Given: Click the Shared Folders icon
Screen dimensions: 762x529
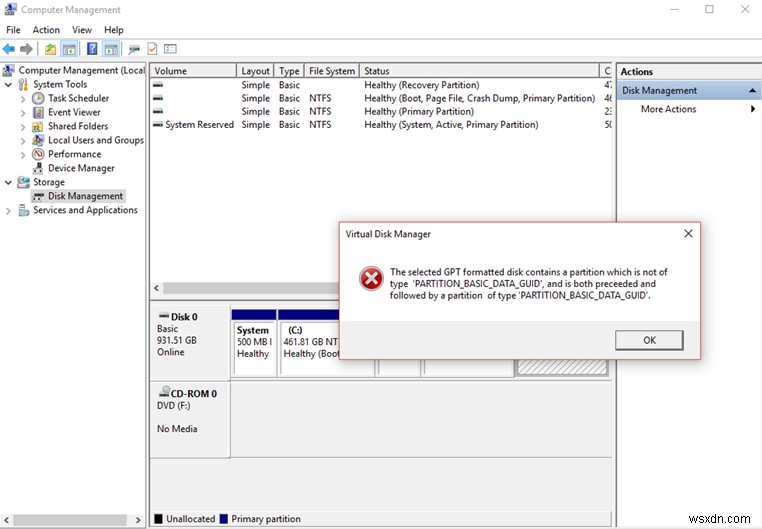Looking at the screenshot, I should [37, 126].
